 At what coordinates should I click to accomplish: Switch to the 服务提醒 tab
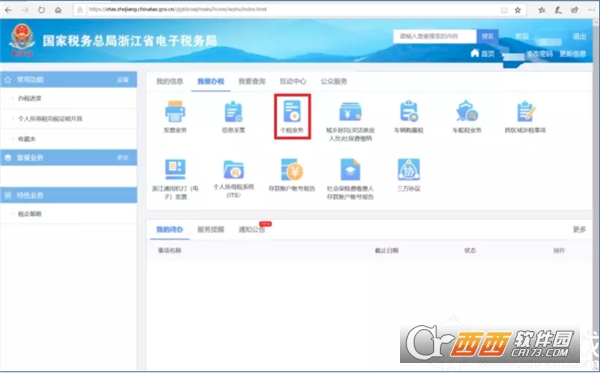(x=211, y=230)
